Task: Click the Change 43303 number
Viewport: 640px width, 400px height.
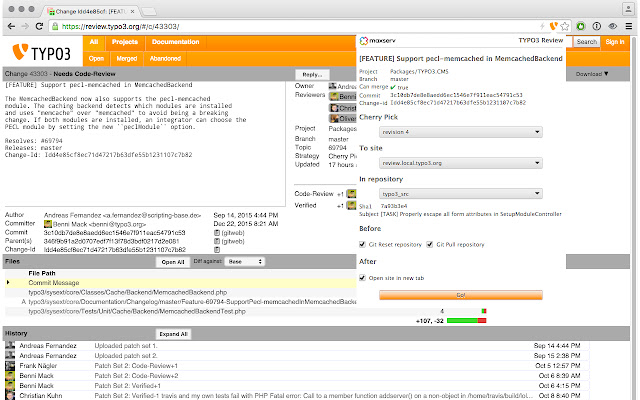Action: pyautogui.click(x=38, y=74)
